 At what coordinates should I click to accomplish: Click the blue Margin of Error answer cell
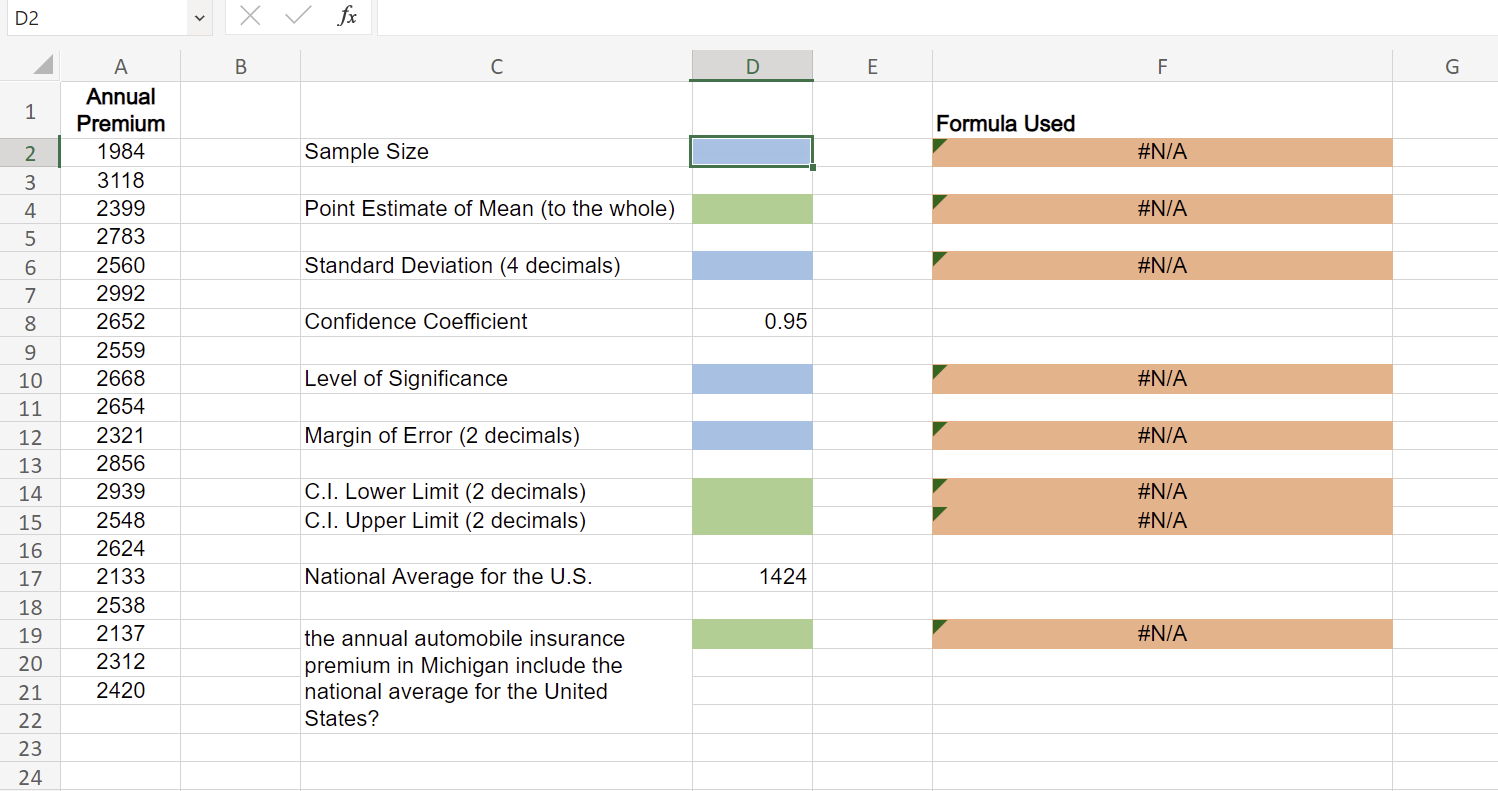(x=751, y=435)
